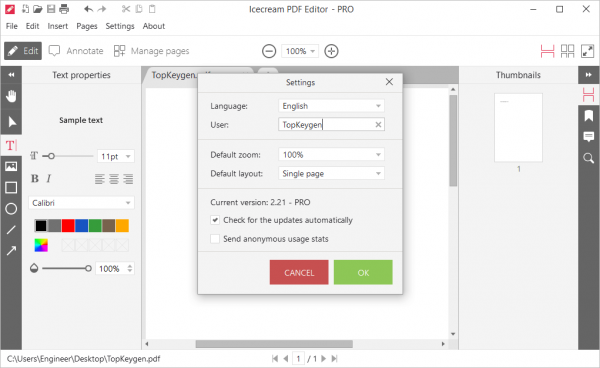Image resolution: width=600 pixels, height=368 pixels.
Task: Toggle italic text formatting
Action: click(49, 179)
